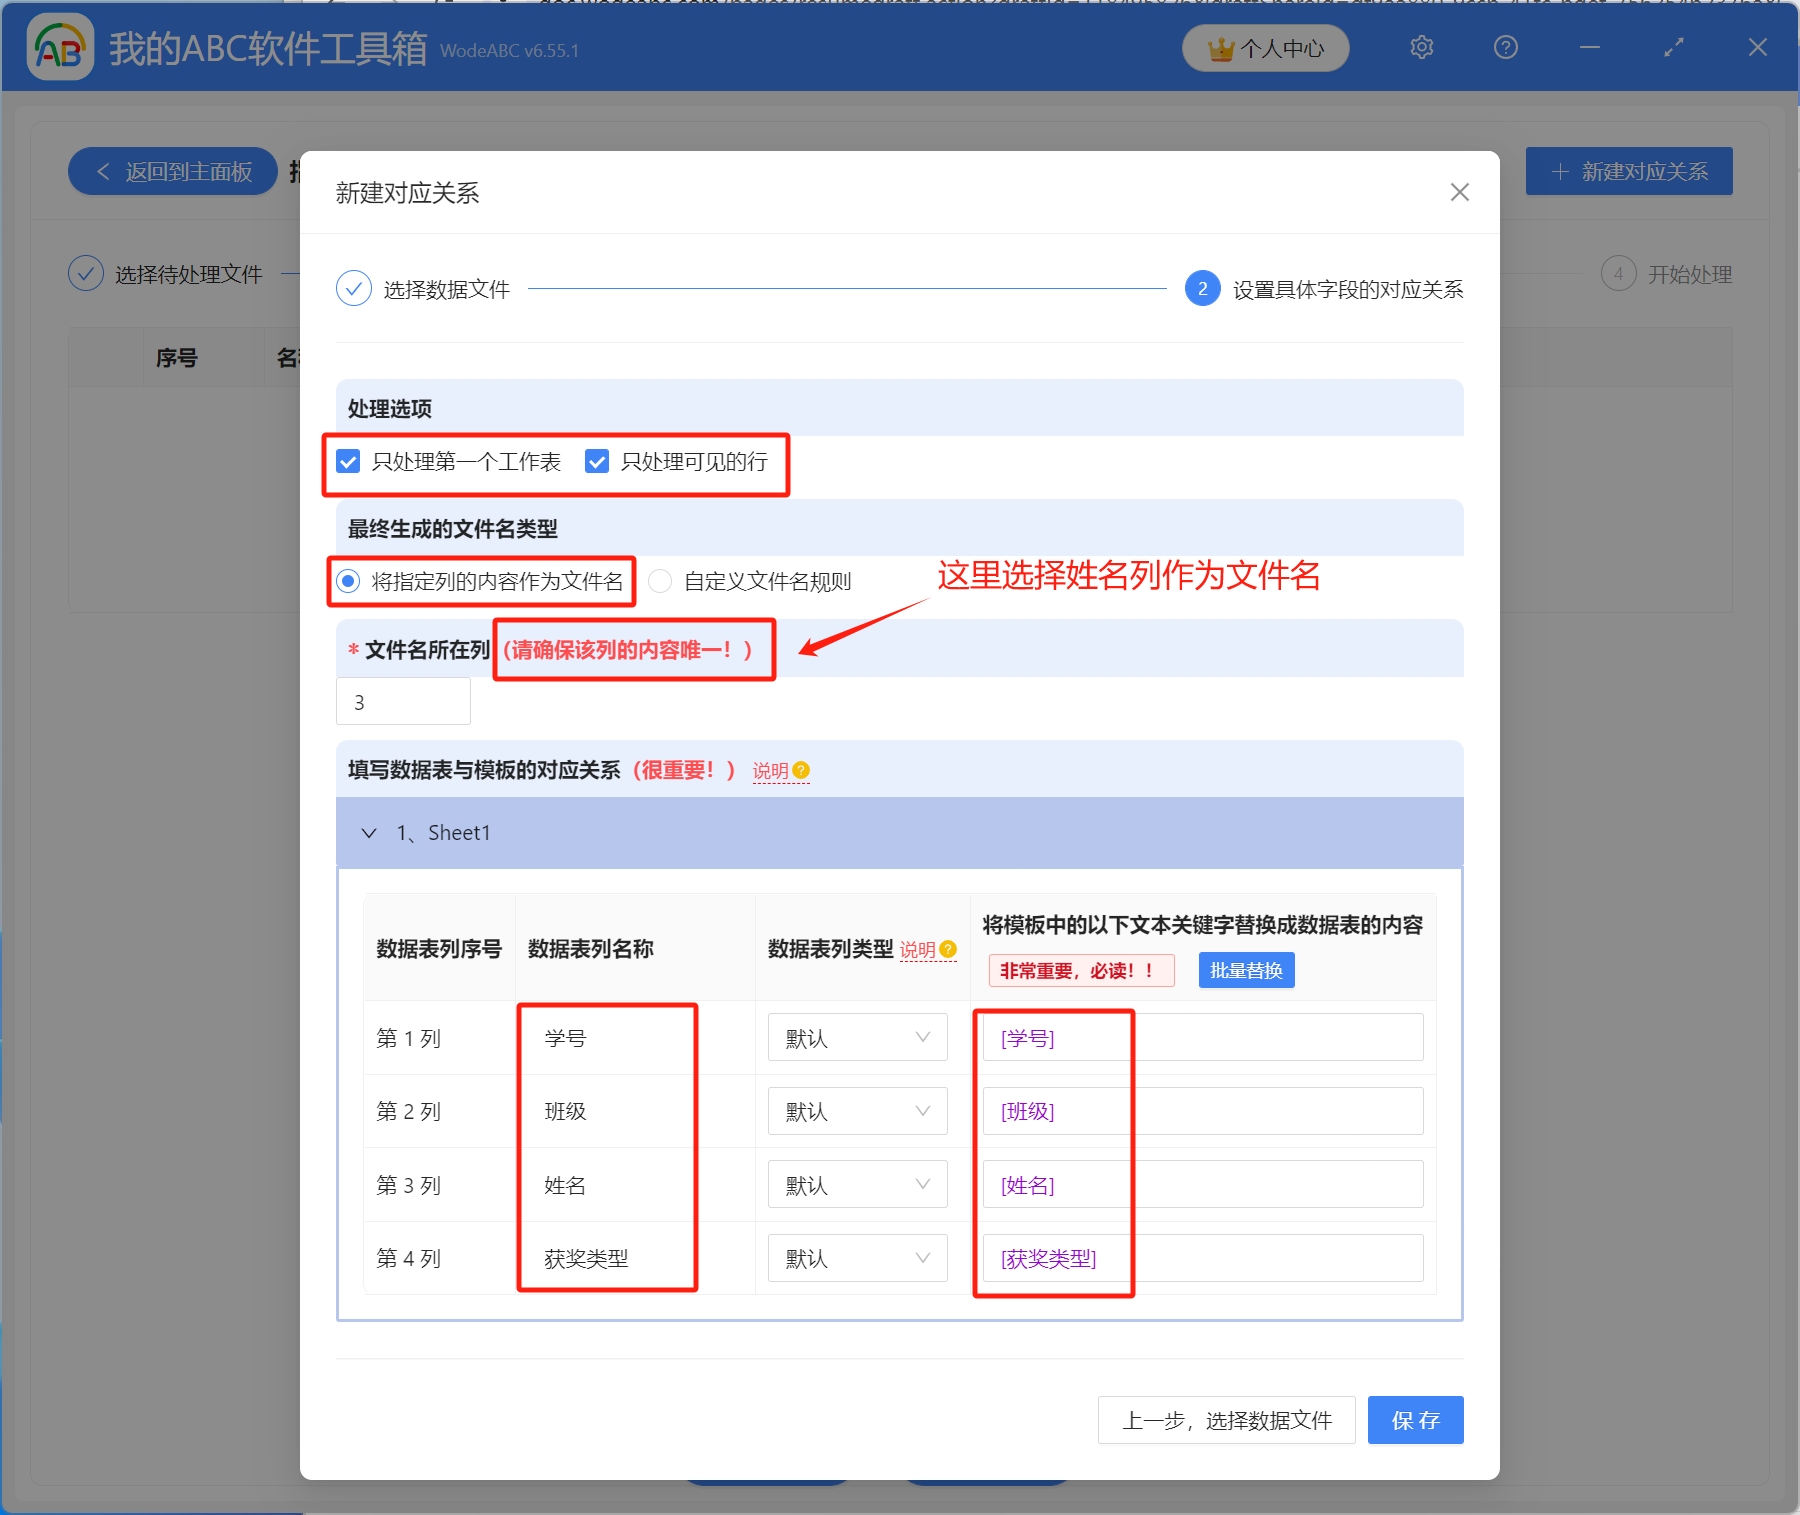
Task: Collapse the Sheet1 section
Action: pyautogui.click(x=369, y=833)
